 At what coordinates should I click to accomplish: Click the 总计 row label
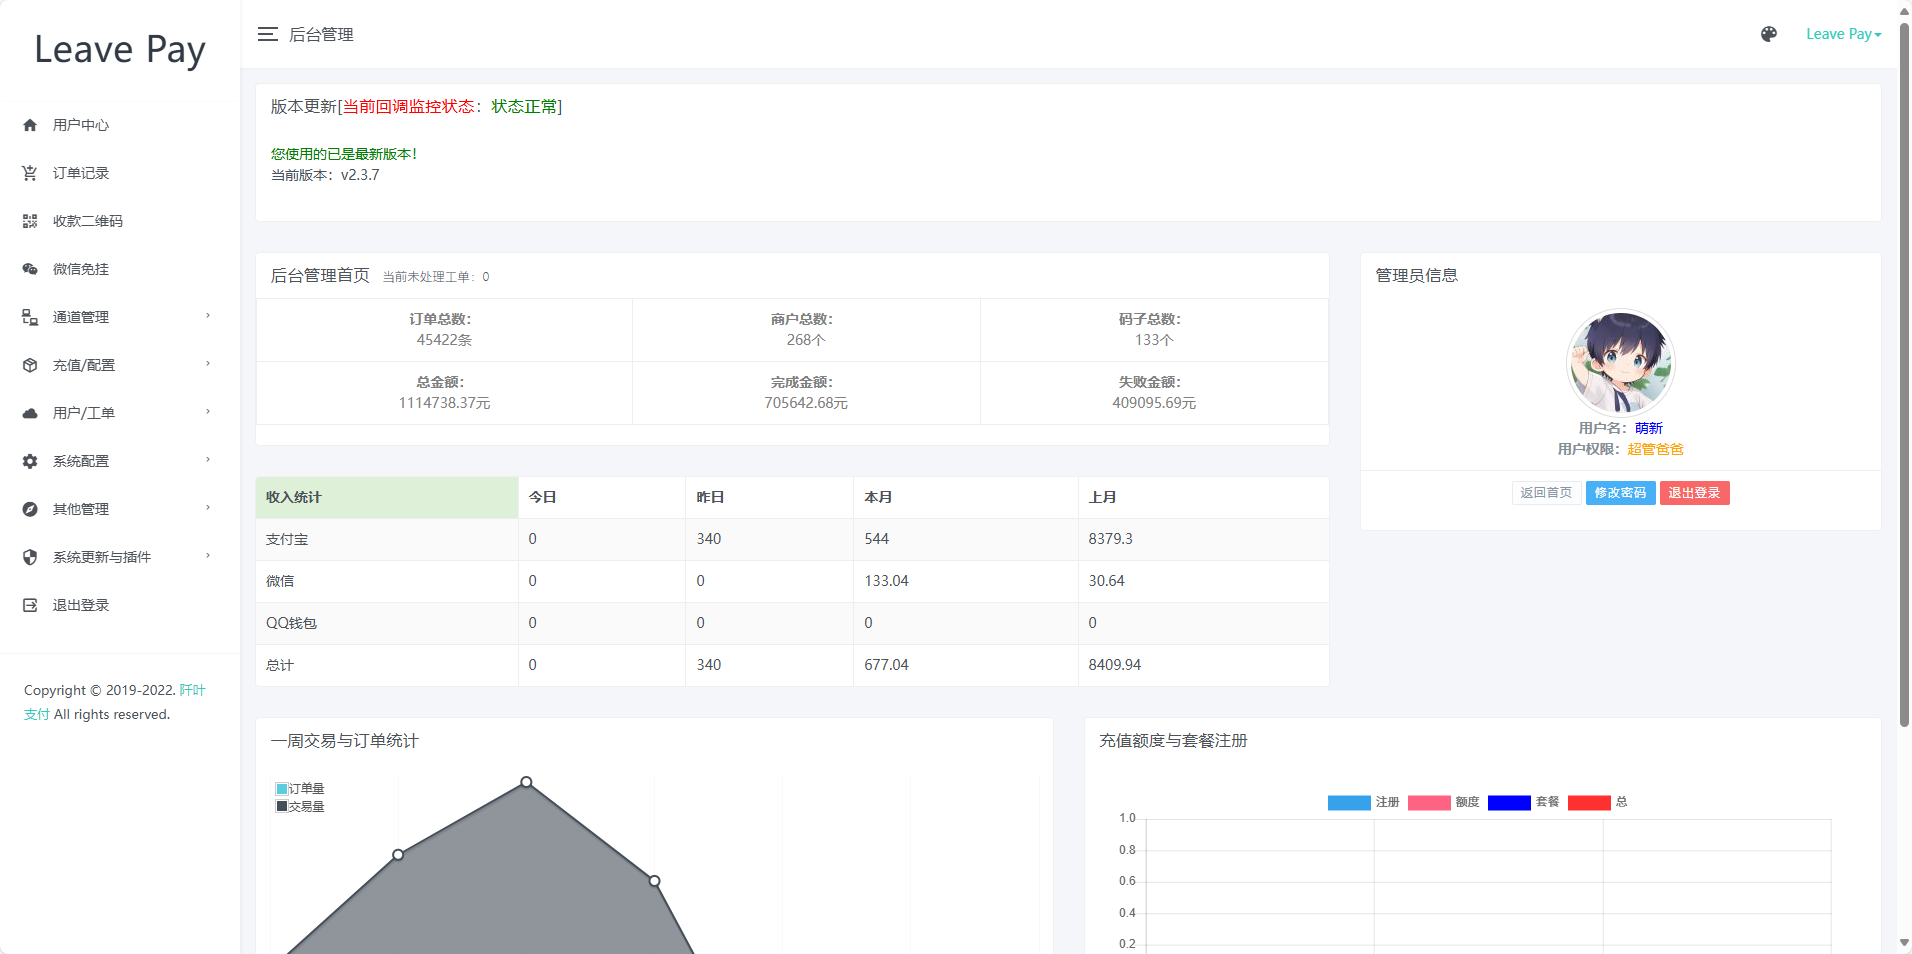(280, 665)
